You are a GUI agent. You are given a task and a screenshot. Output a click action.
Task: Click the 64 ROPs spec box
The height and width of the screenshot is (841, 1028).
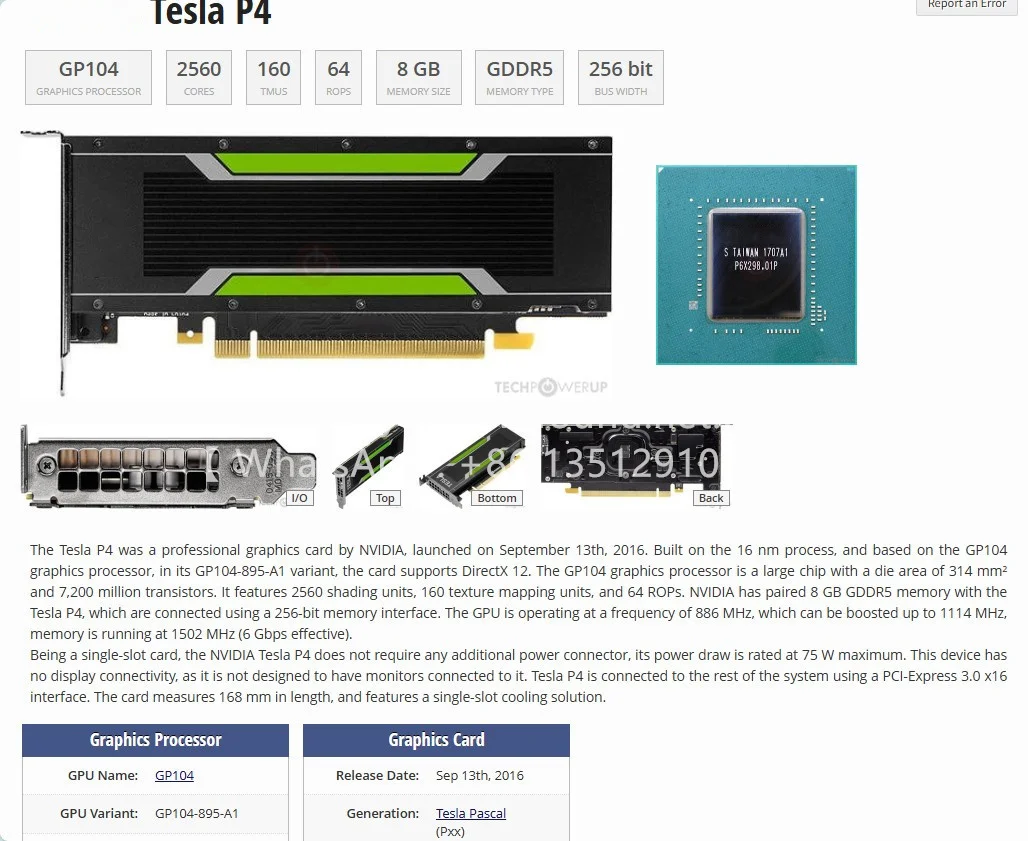[x=338, y=77]
